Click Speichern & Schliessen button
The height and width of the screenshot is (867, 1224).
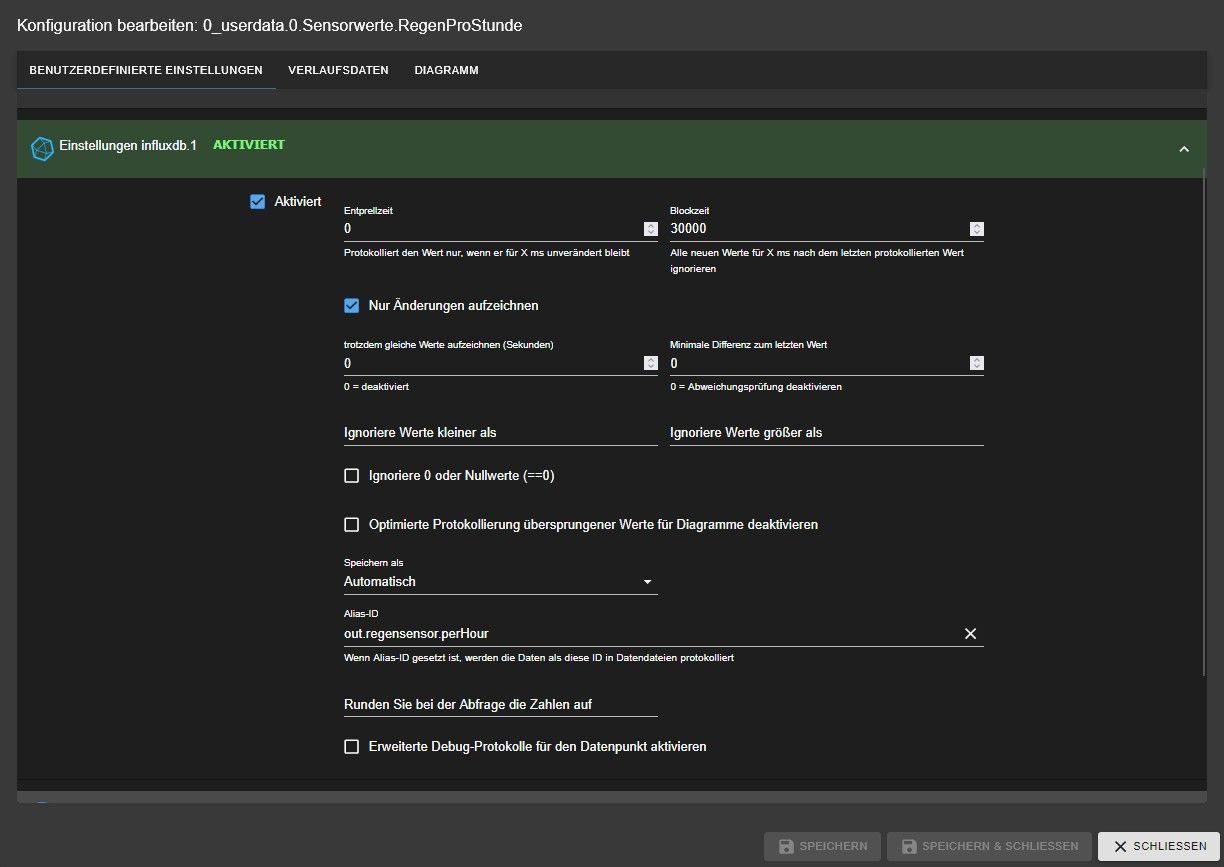pos(989,846)
